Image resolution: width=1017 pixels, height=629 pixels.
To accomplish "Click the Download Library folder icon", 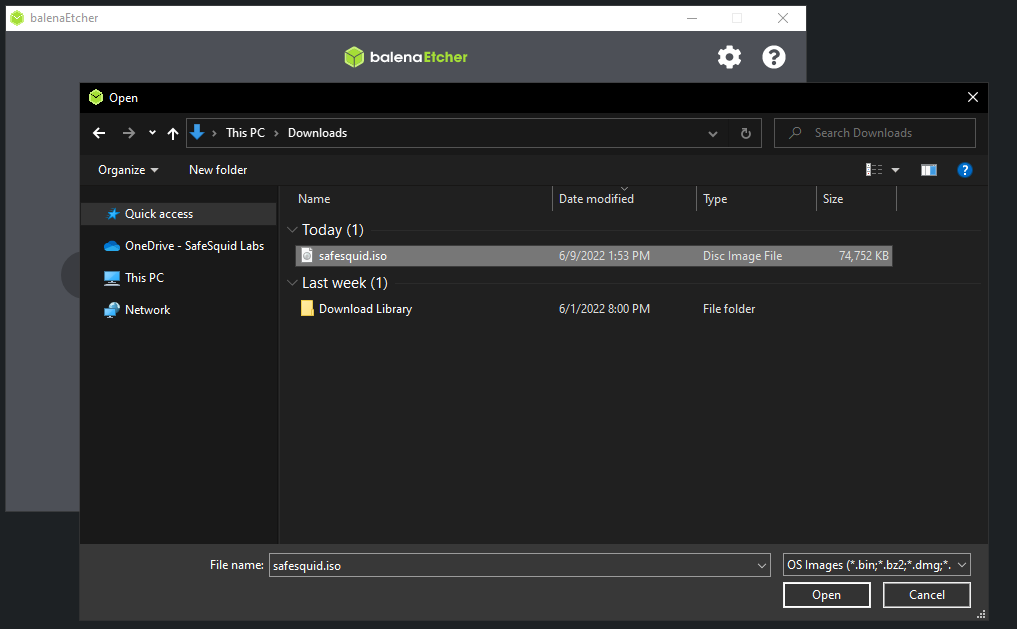I will pyautogui.click(x=307, y=308).
